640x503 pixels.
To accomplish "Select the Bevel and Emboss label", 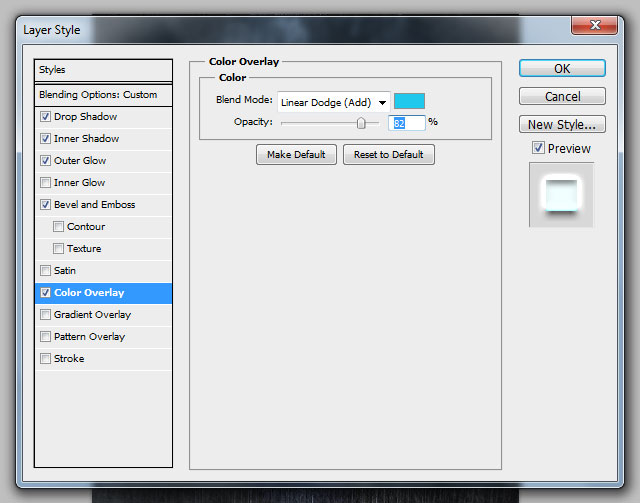I will pos(95,205).
